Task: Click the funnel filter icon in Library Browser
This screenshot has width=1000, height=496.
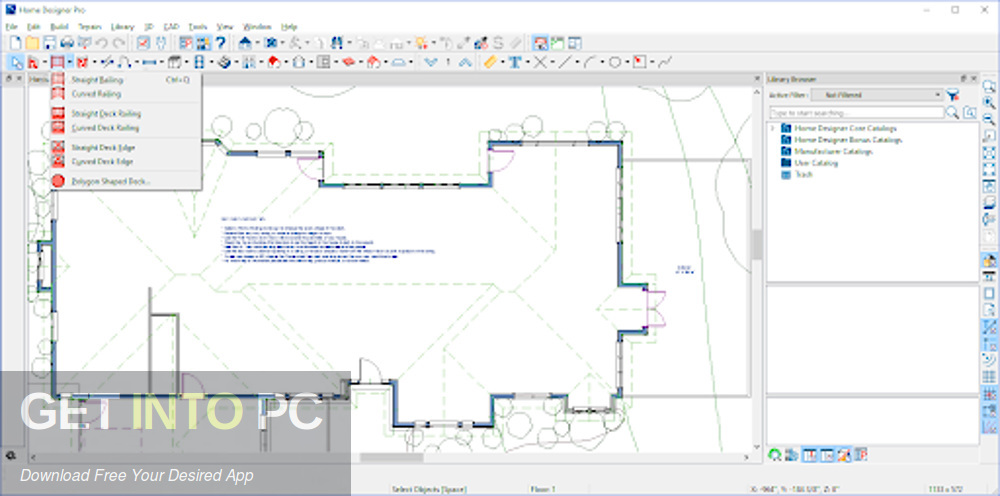Action: [952, 95]
